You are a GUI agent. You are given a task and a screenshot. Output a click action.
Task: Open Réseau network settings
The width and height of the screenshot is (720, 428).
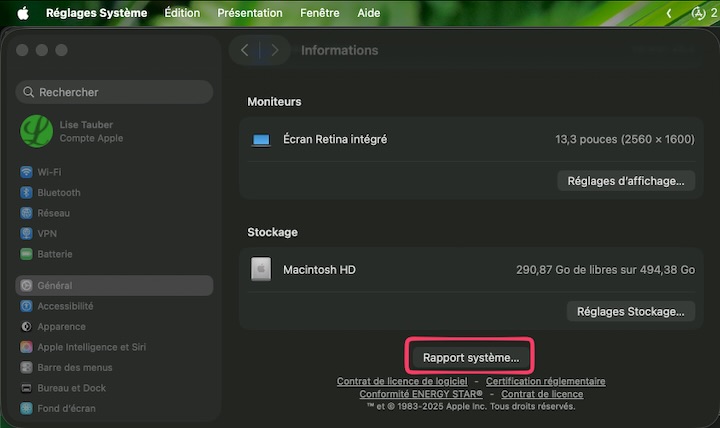[53, 213]
